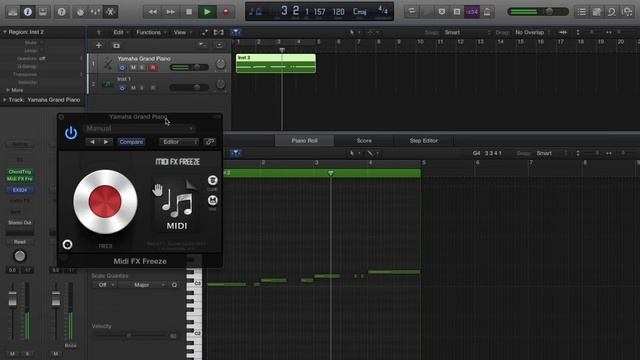
Task: Toggle power on the Yamaha Grand Piano track
Action: [122, 67]
